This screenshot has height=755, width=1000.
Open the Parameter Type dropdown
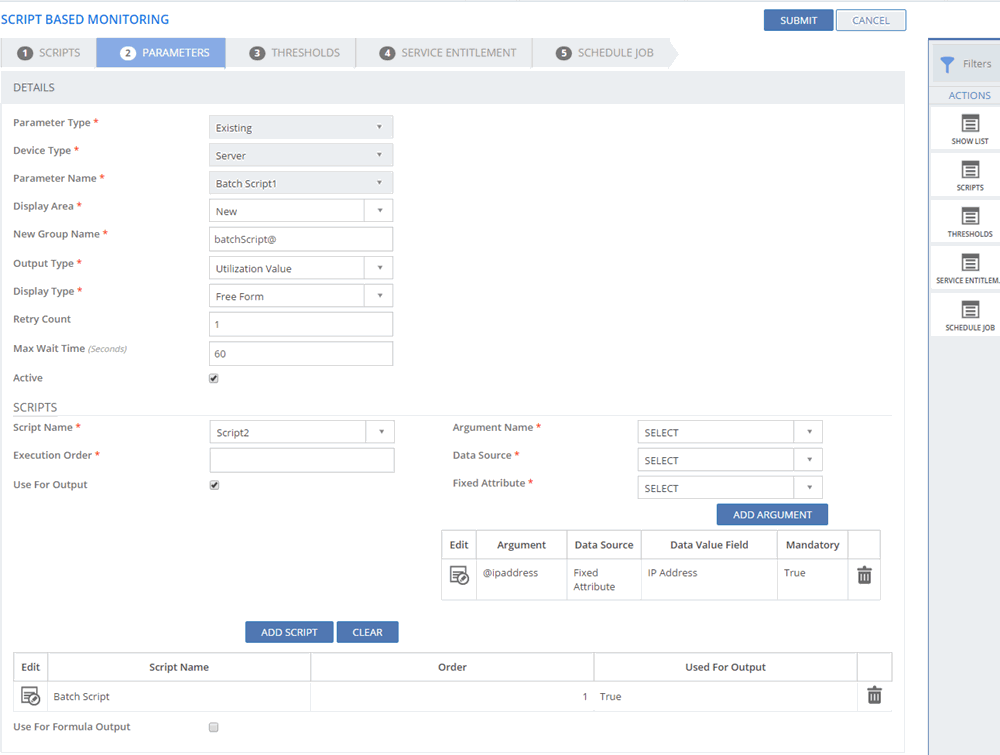click(301, 127)
